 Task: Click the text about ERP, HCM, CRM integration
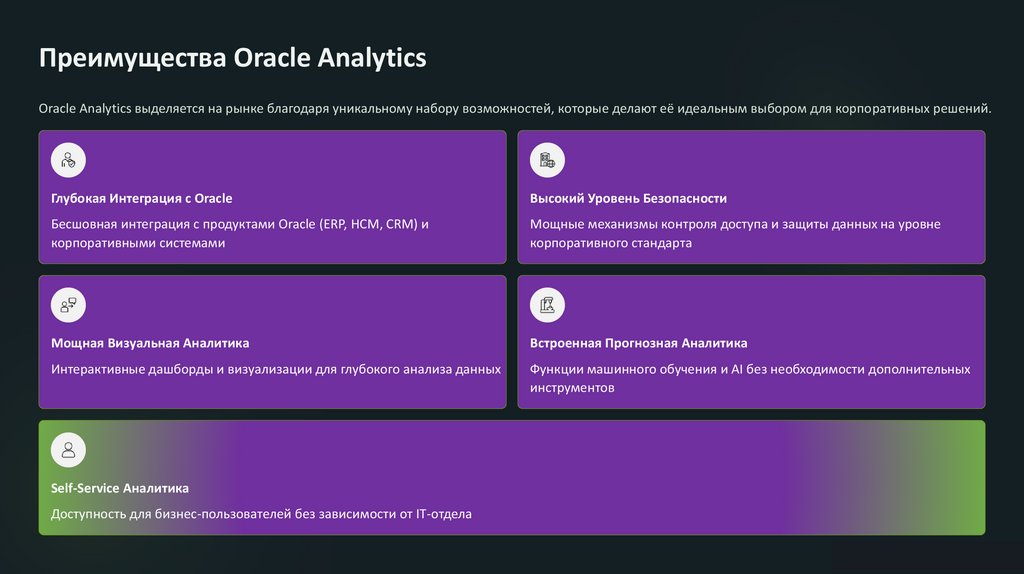240,233
